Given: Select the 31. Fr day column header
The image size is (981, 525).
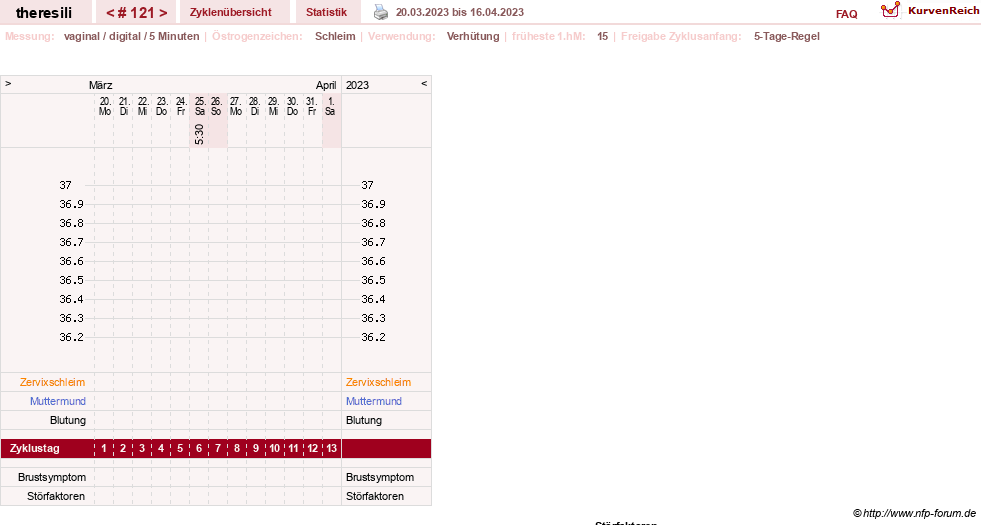Looking at the screenshot, I should [312, 106].
